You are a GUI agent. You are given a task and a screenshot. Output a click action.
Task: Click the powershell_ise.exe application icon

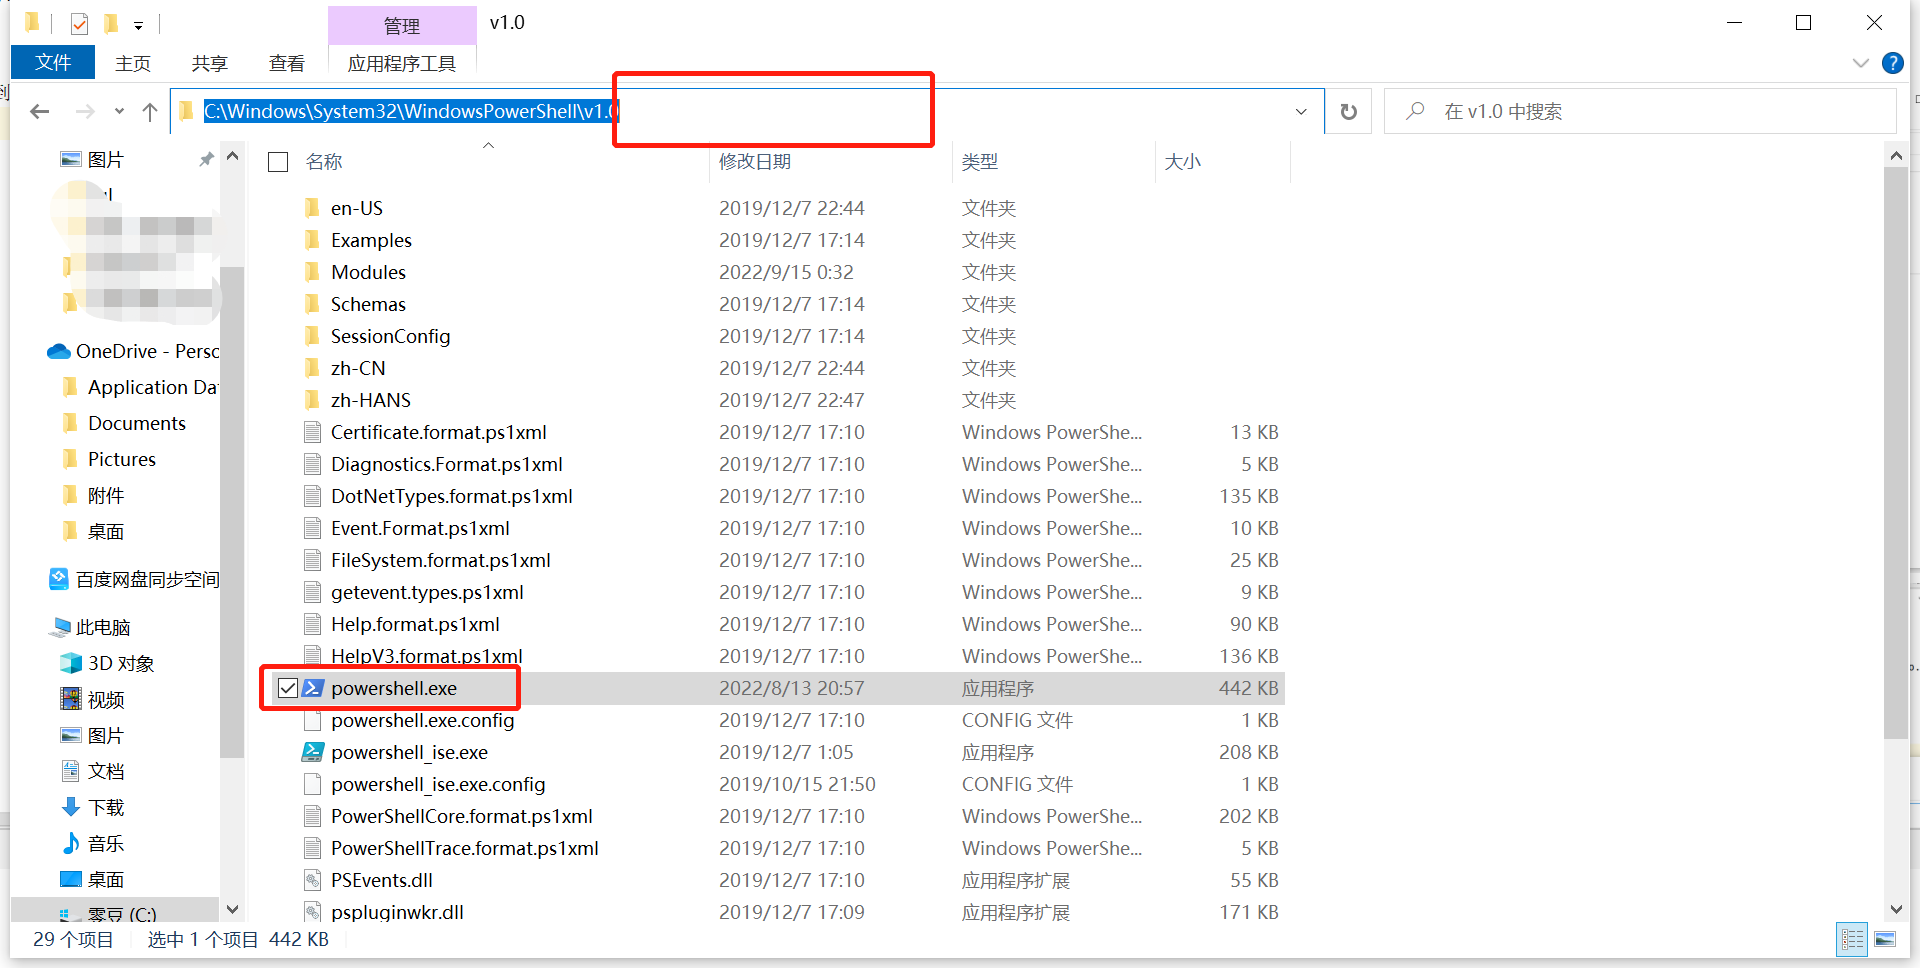pos(313,752)
